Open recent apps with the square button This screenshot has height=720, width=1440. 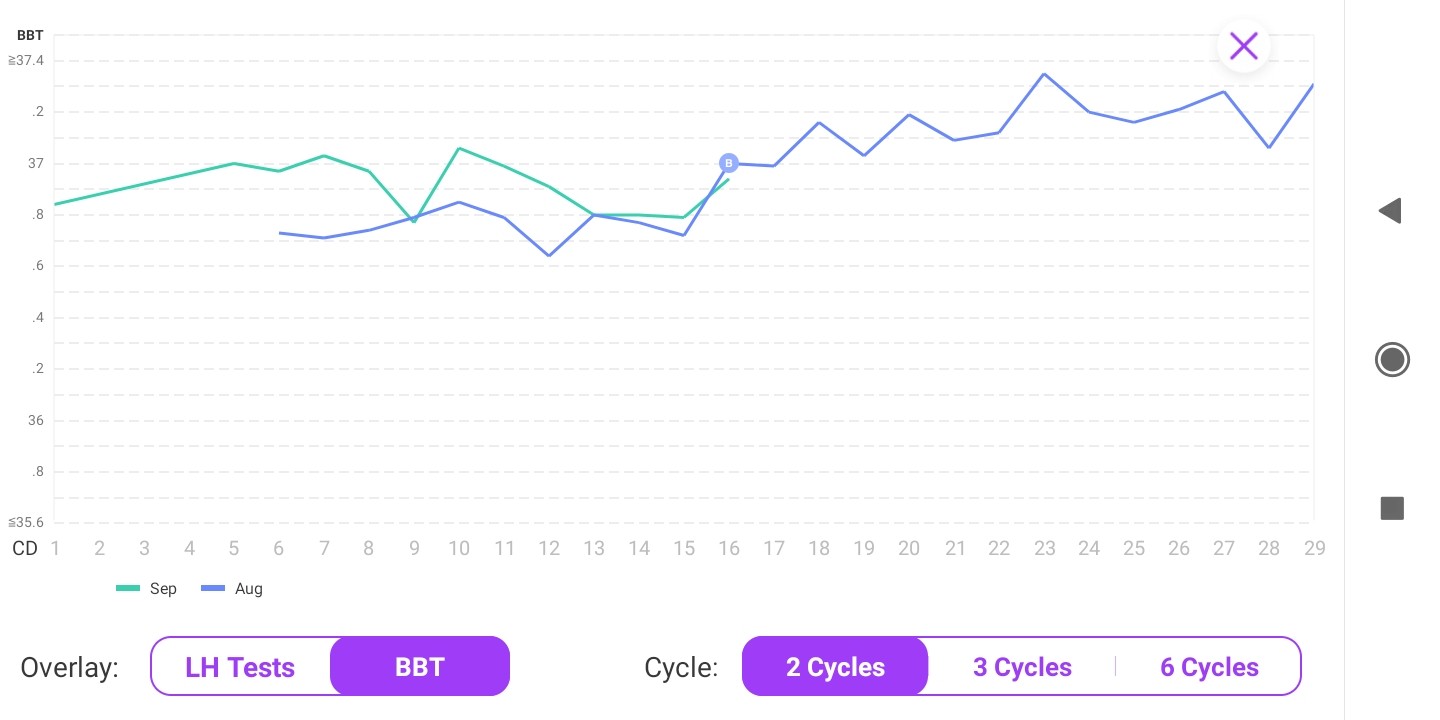[x=1392, y=508]
